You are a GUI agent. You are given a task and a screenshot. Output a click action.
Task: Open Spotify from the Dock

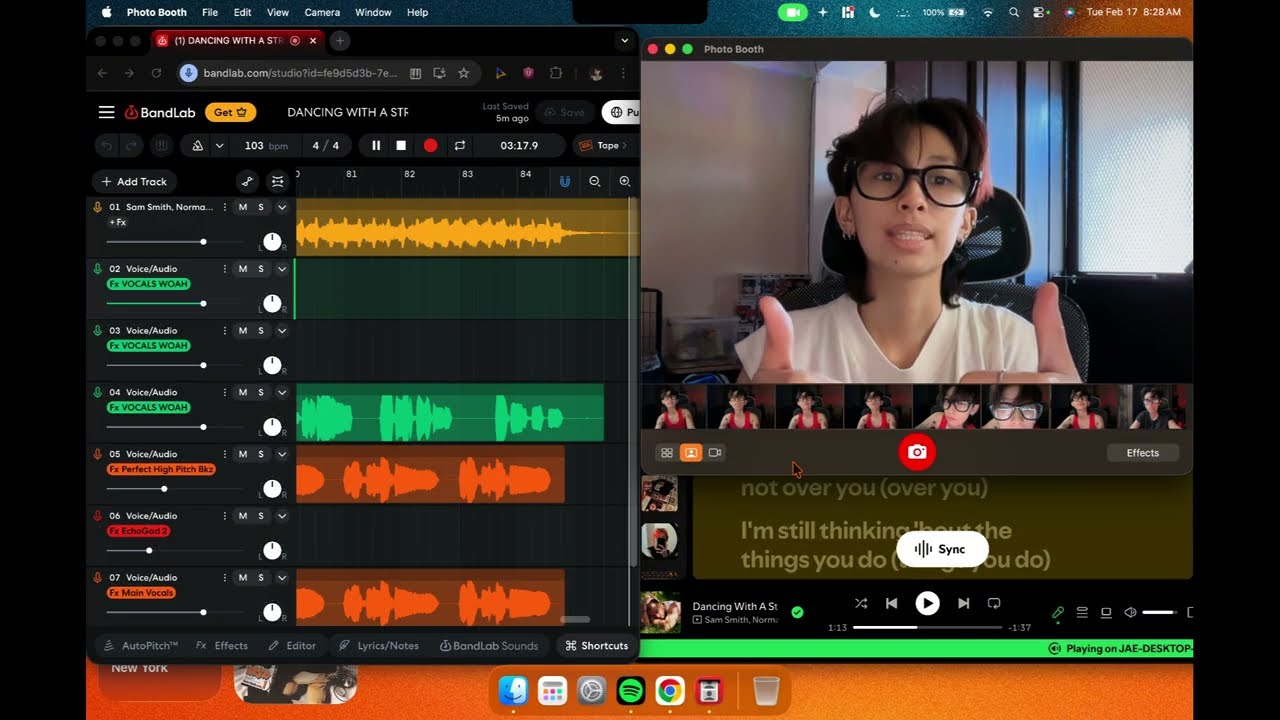(630, 691)
